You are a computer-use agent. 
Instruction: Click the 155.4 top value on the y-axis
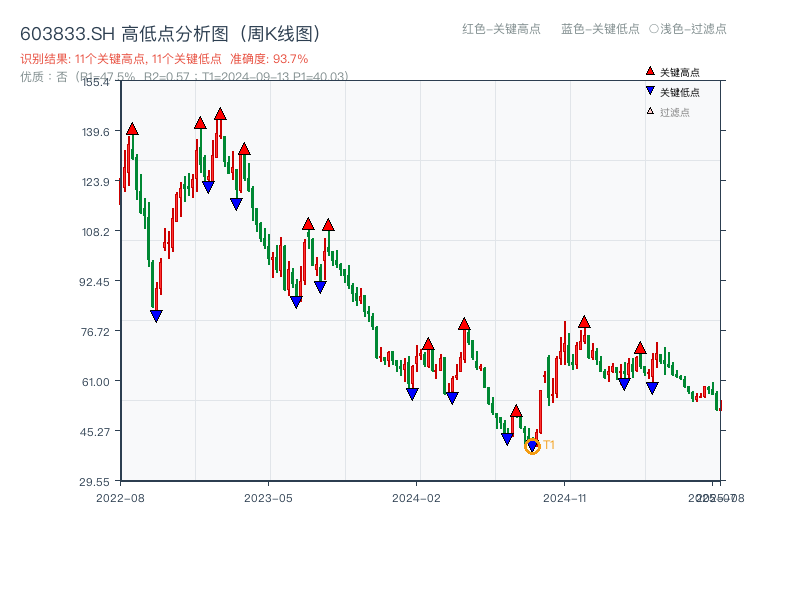tap(93, 84)
